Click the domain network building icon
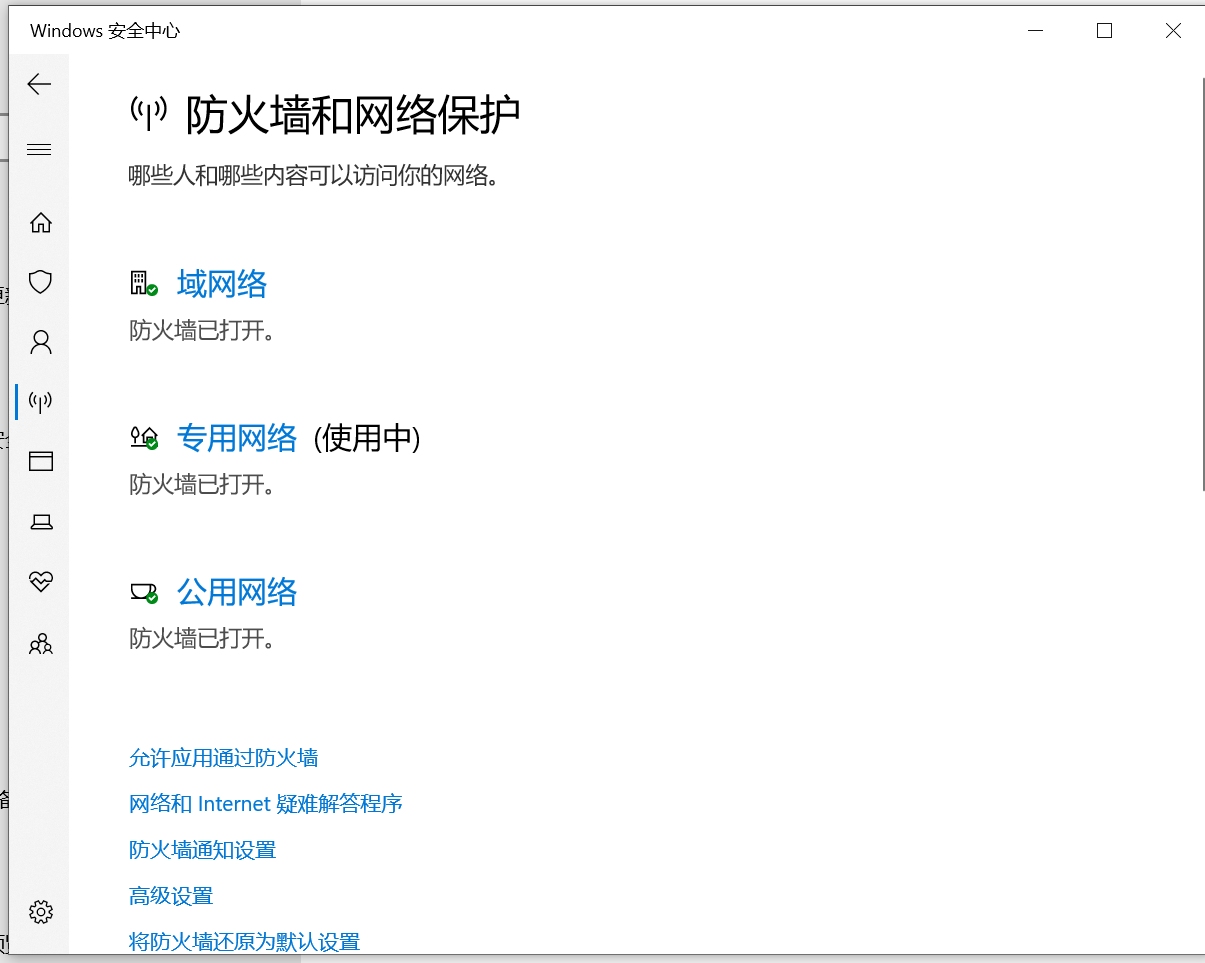Viewport: 1205px width, 963px height. [144, 284]
